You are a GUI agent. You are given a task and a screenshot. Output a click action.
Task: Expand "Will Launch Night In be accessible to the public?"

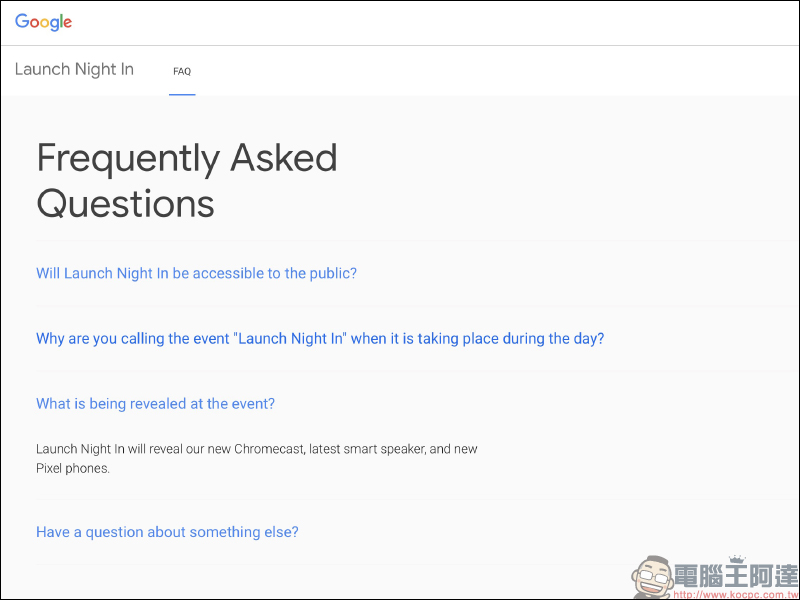pyautogui.click(x=196, y=273)
